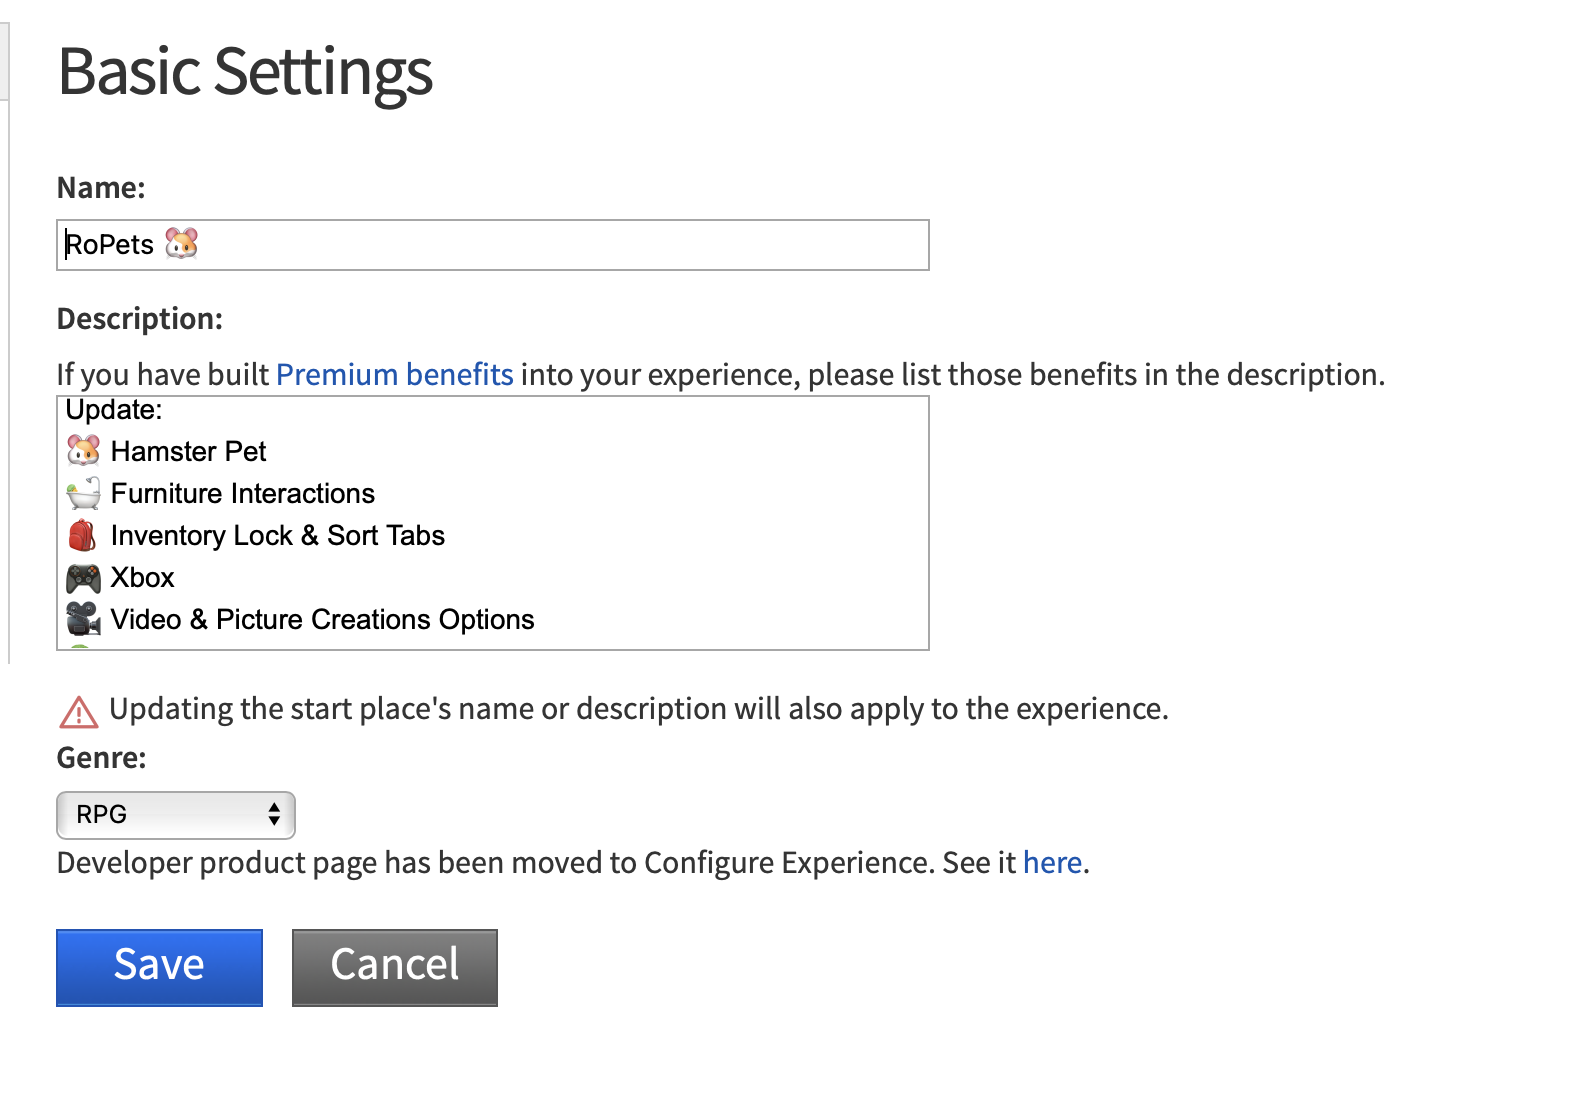This screenshot has width=1588, height=1108.
Task: Place cursor on 'Furniture Interactions' line
Action: tap(242, 494)
